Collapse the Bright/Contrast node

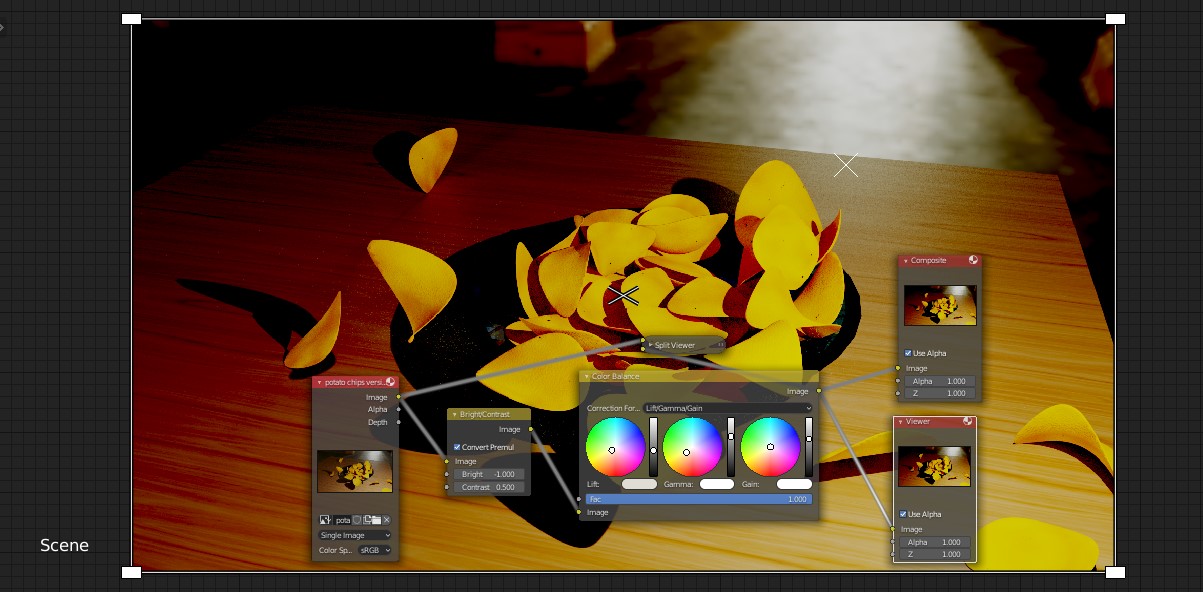coord(454,414)
